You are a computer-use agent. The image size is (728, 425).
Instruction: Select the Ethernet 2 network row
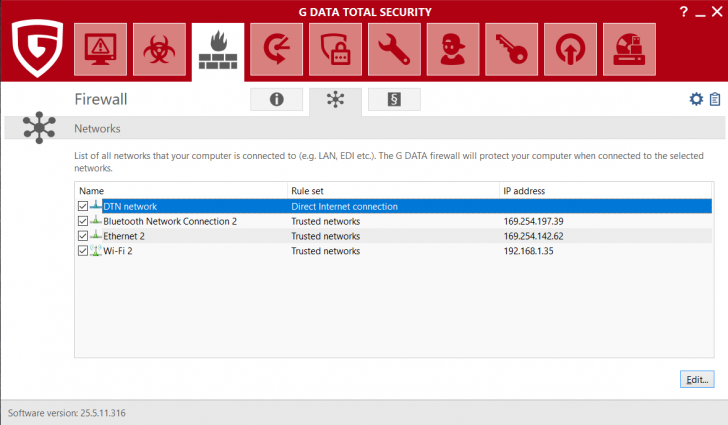[393, 236]
